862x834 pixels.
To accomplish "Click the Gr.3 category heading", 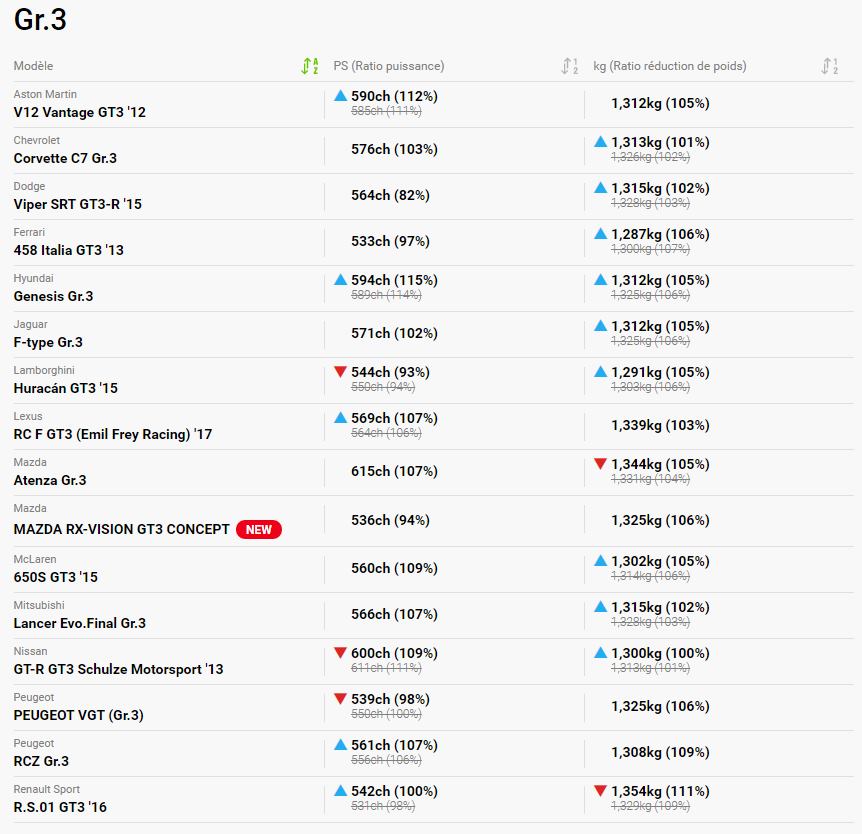I will click(40, 20).
